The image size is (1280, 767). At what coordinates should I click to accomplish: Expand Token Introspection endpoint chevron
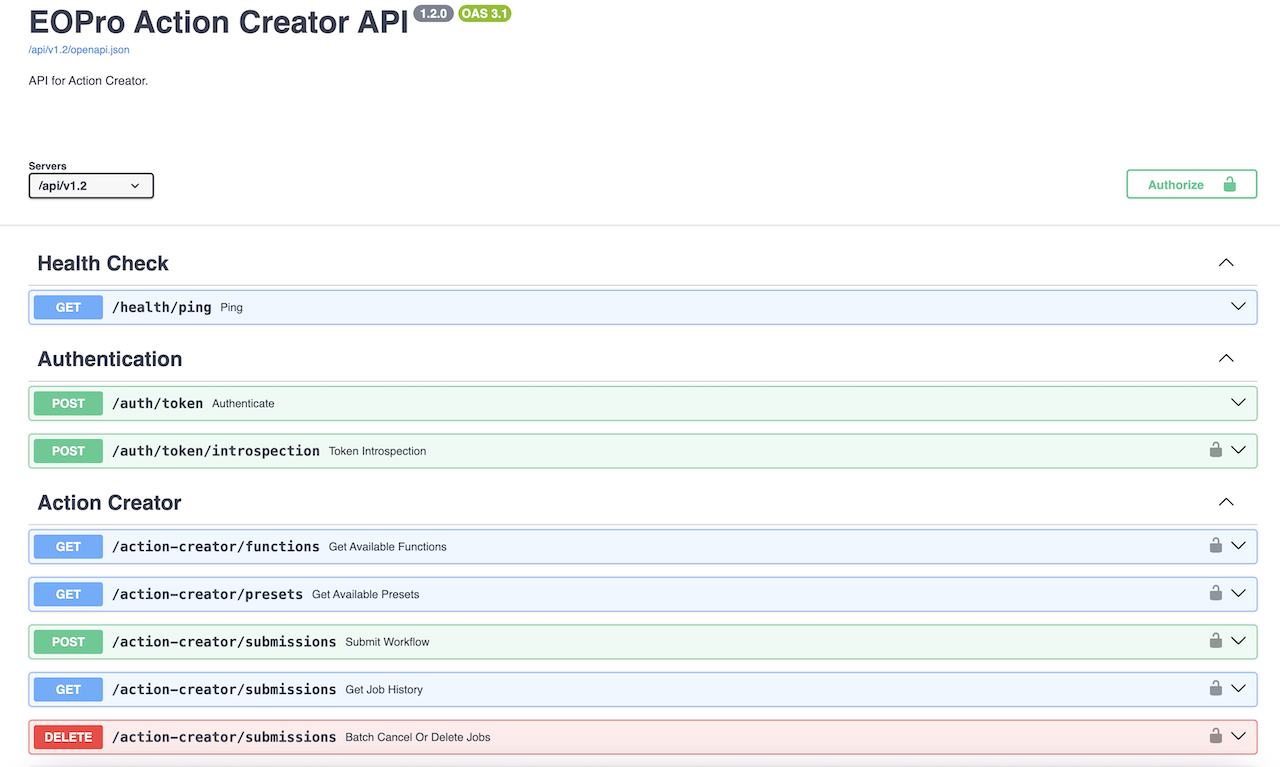click(x=1238, y=450)
